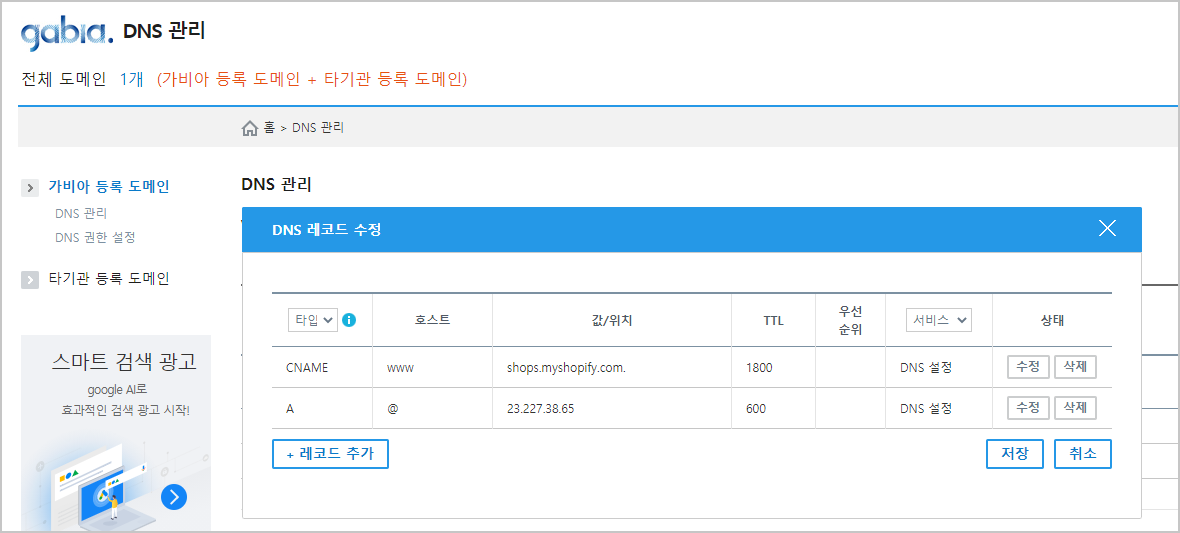Click DNS 설정 in A record row
Image resolution: width=1180 pixels, height=533 pixels.
[926, 409]
